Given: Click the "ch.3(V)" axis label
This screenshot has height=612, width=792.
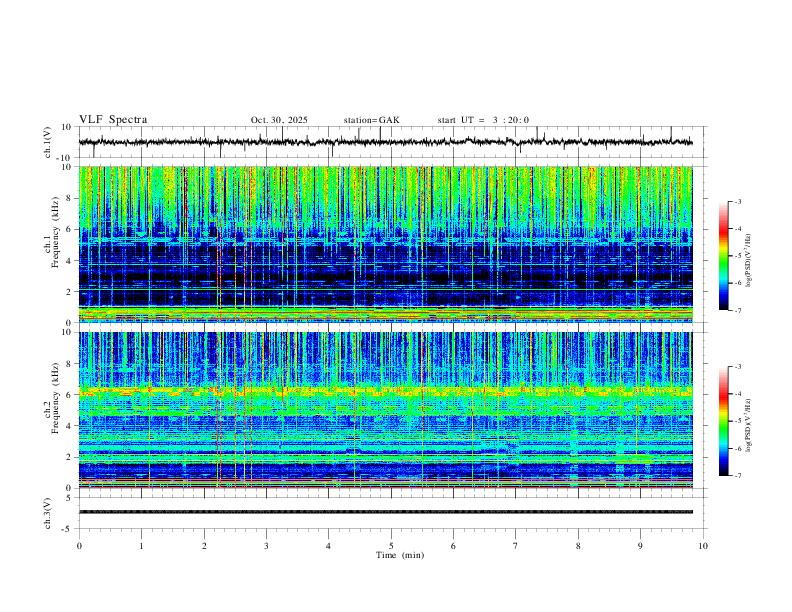Looking at the screenshot, I should point(49,513).
